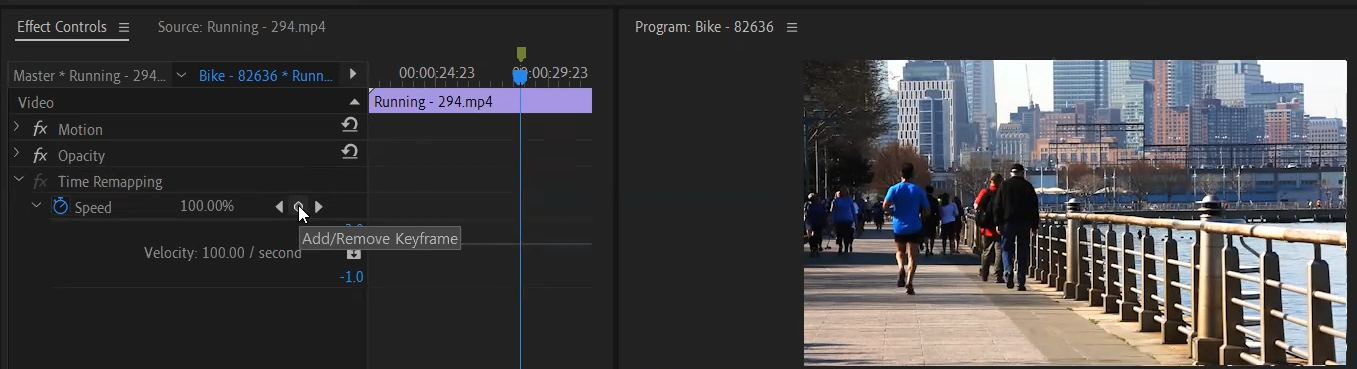Open the master clip dropdown arrow
This screenshot has width=1357, height=369.
(x=181, y=75)
